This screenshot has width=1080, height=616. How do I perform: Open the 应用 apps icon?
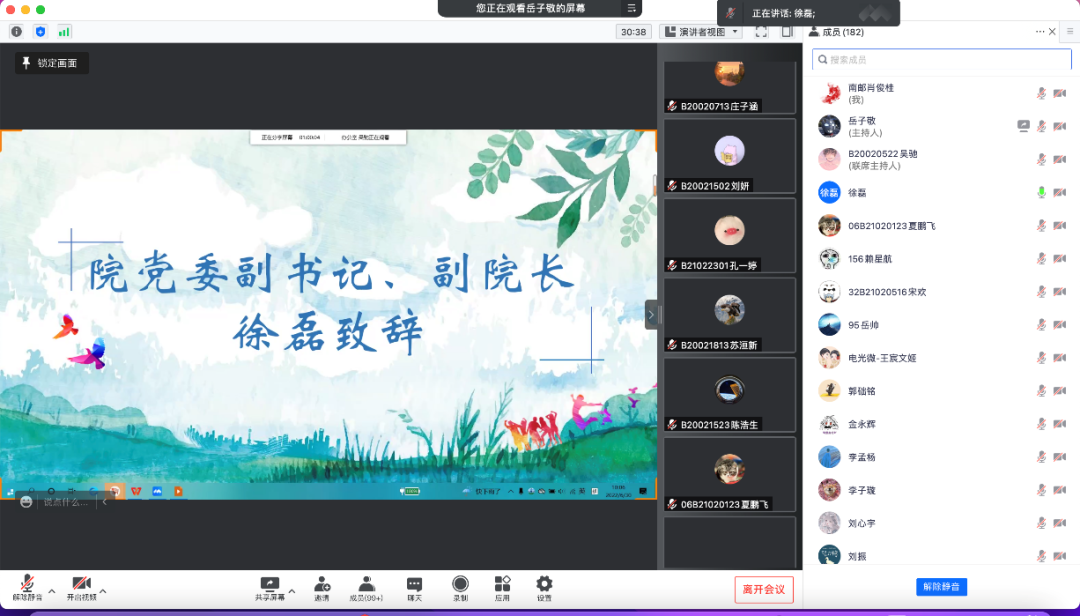(502, 588)
